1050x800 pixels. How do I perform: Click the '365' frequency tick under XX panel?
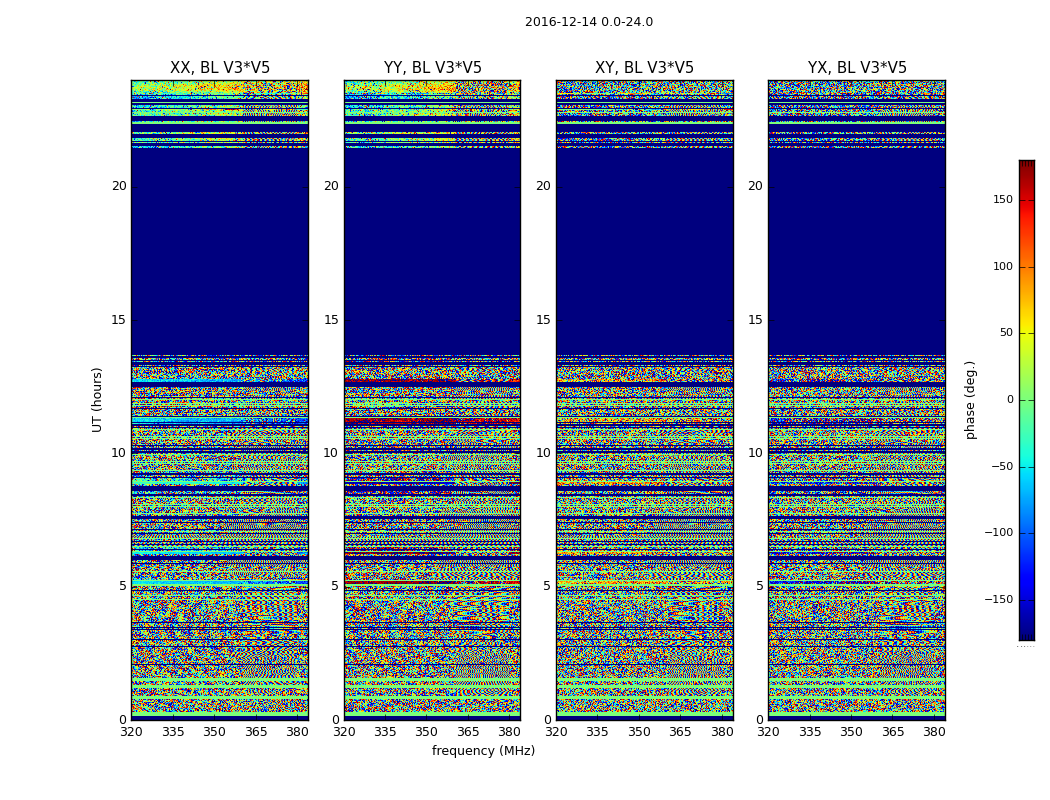click(256, 732)
